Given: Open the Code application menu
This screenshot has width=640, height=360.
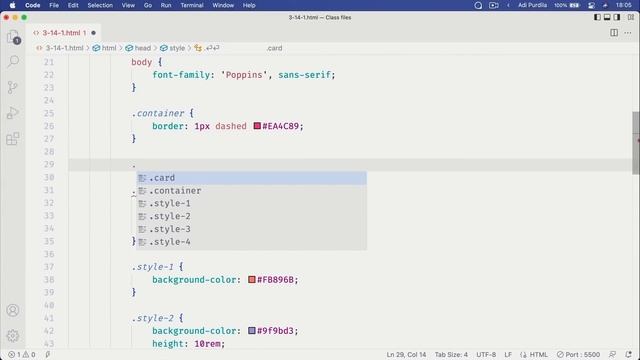Looking at the screenshot, I should (33, 5).
